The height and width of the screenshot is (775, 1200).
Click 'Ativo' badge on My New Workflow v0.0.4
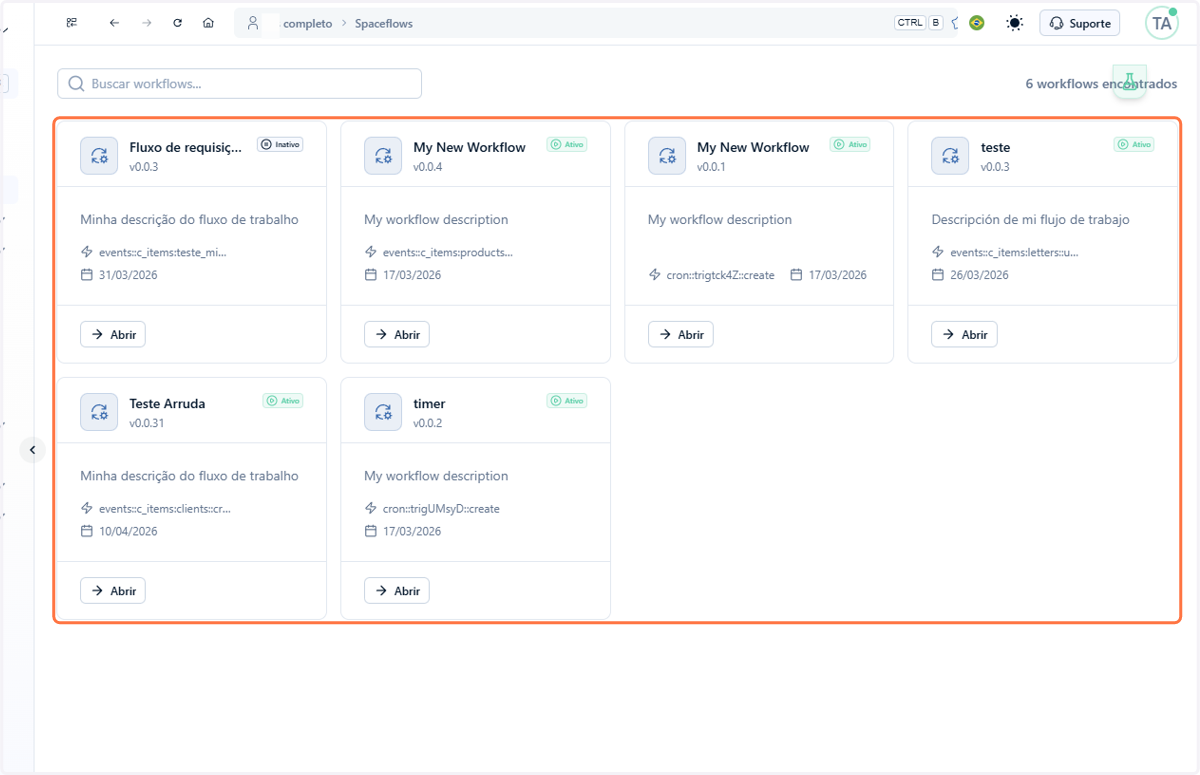(567, 144)
